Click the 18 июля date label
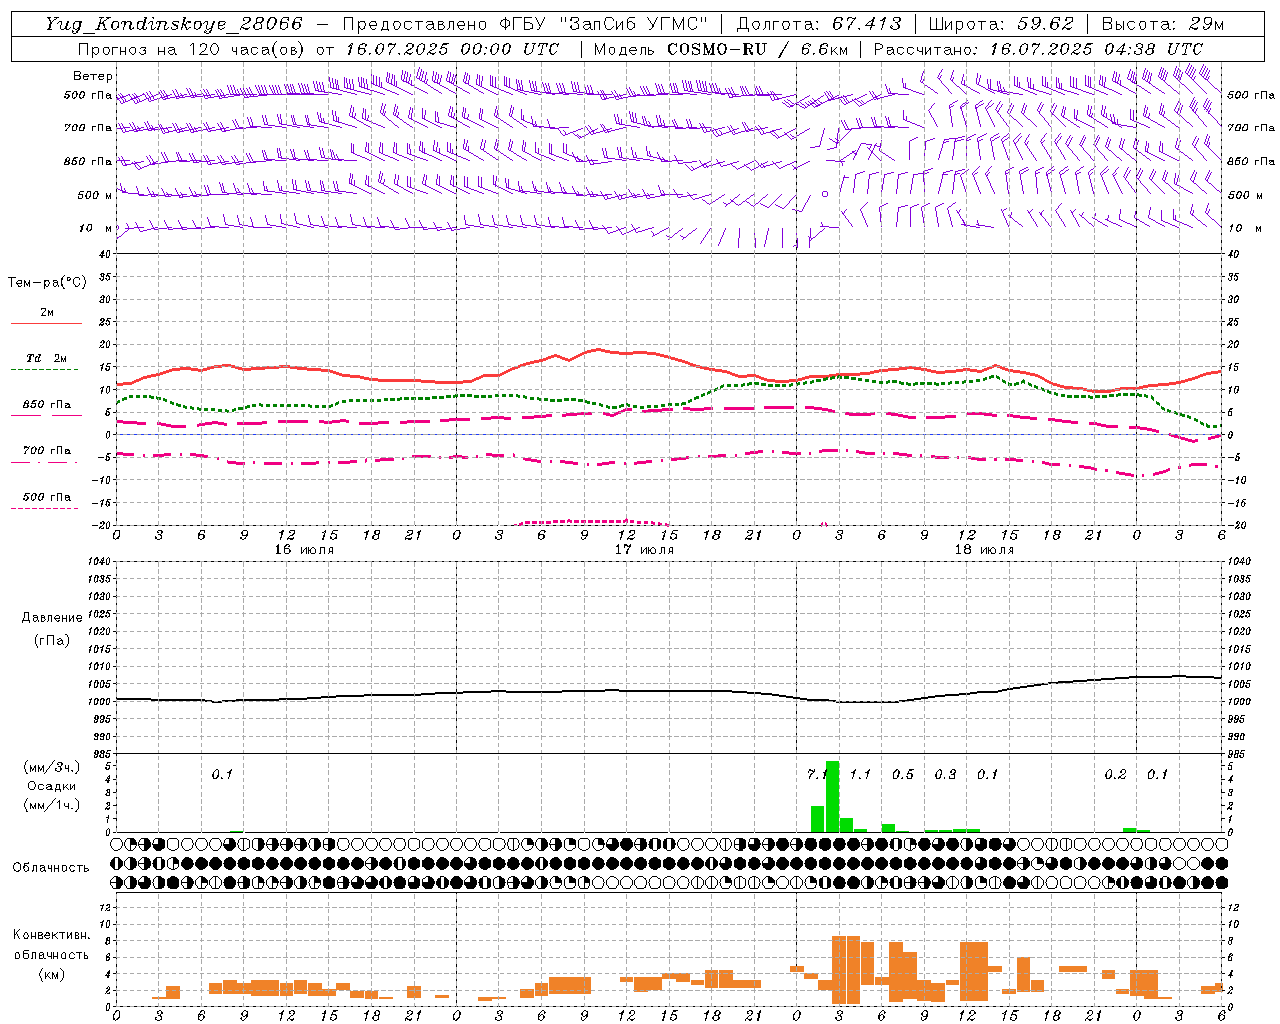1280x1024 pixels. click(984, 550)
